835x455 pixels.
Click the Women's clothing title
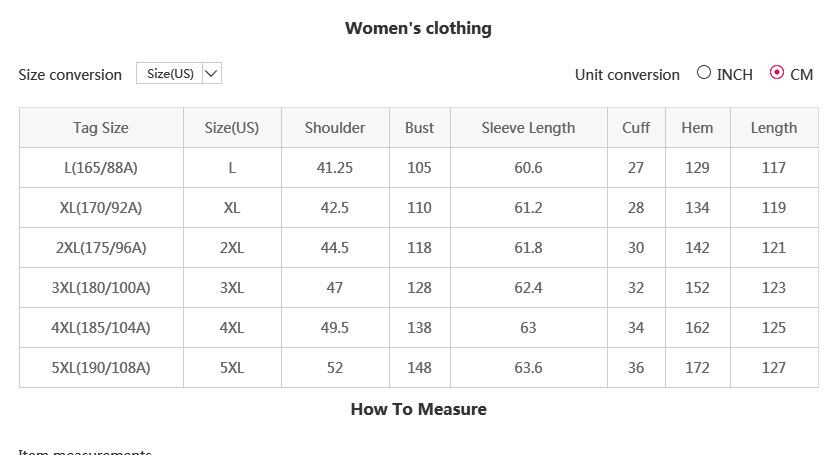pyautogui.click(x=418, y=28)
